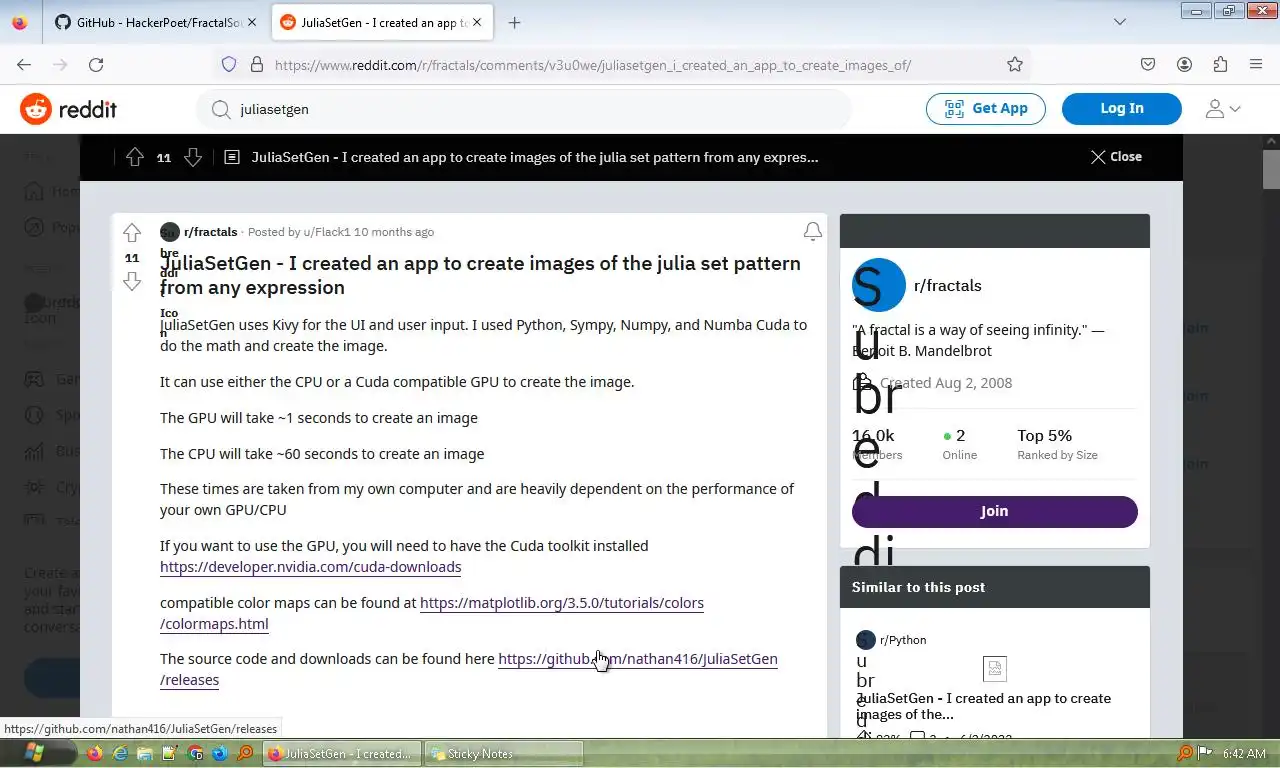Viewport: 1280px width, 768px height.
Task: Click the post type icon in header bar
Action: click(232, 157)
